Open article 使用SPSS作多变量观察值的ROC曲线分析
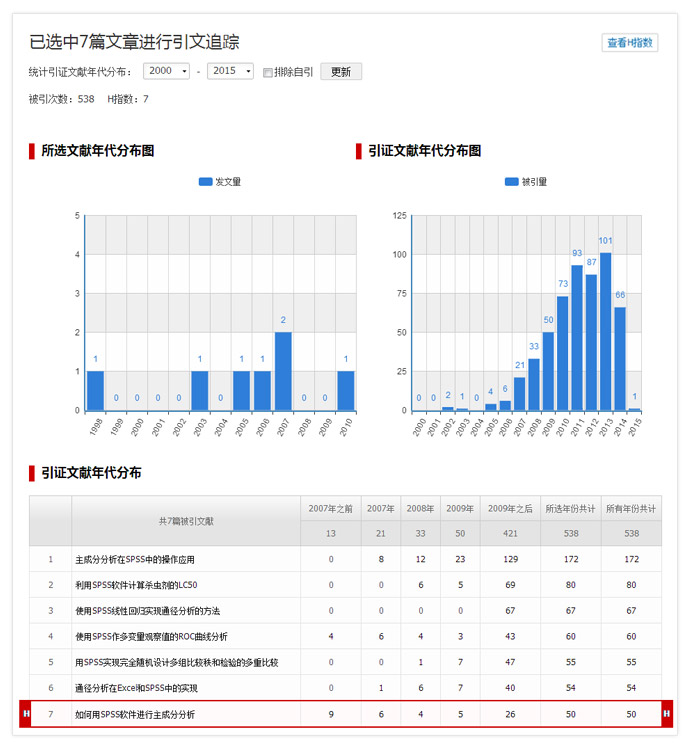 [151, 636]
